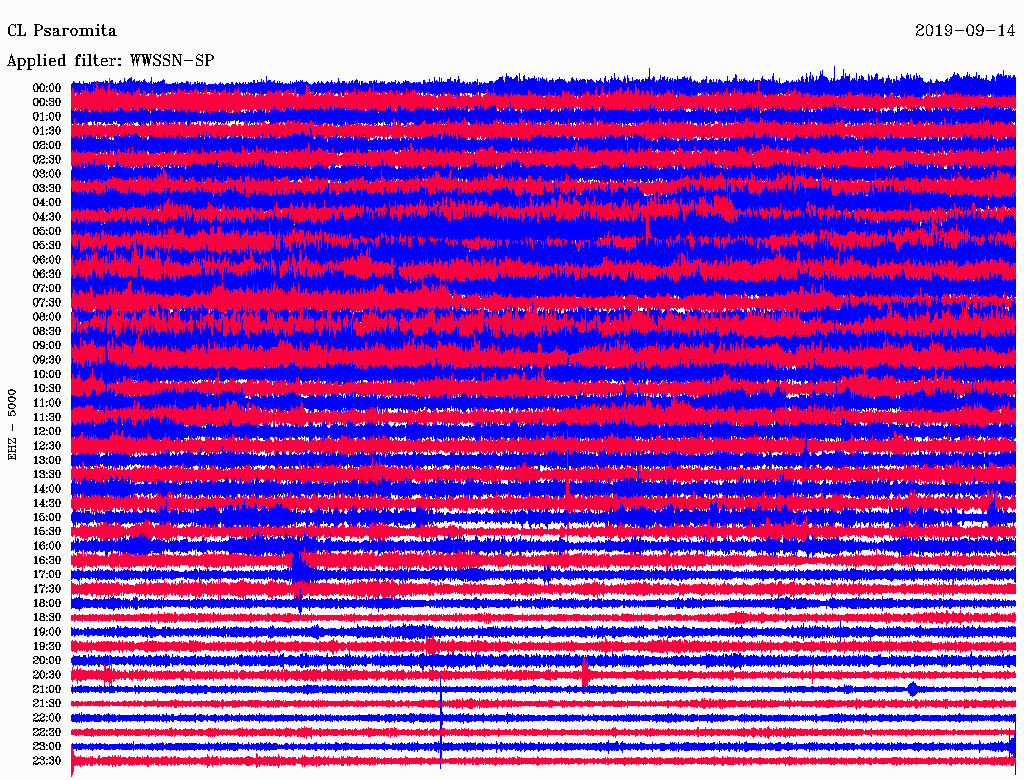The width and height of the screenshot is (1024, 780).
Task: Select the 21:30 time label
Action: (47, 704)
